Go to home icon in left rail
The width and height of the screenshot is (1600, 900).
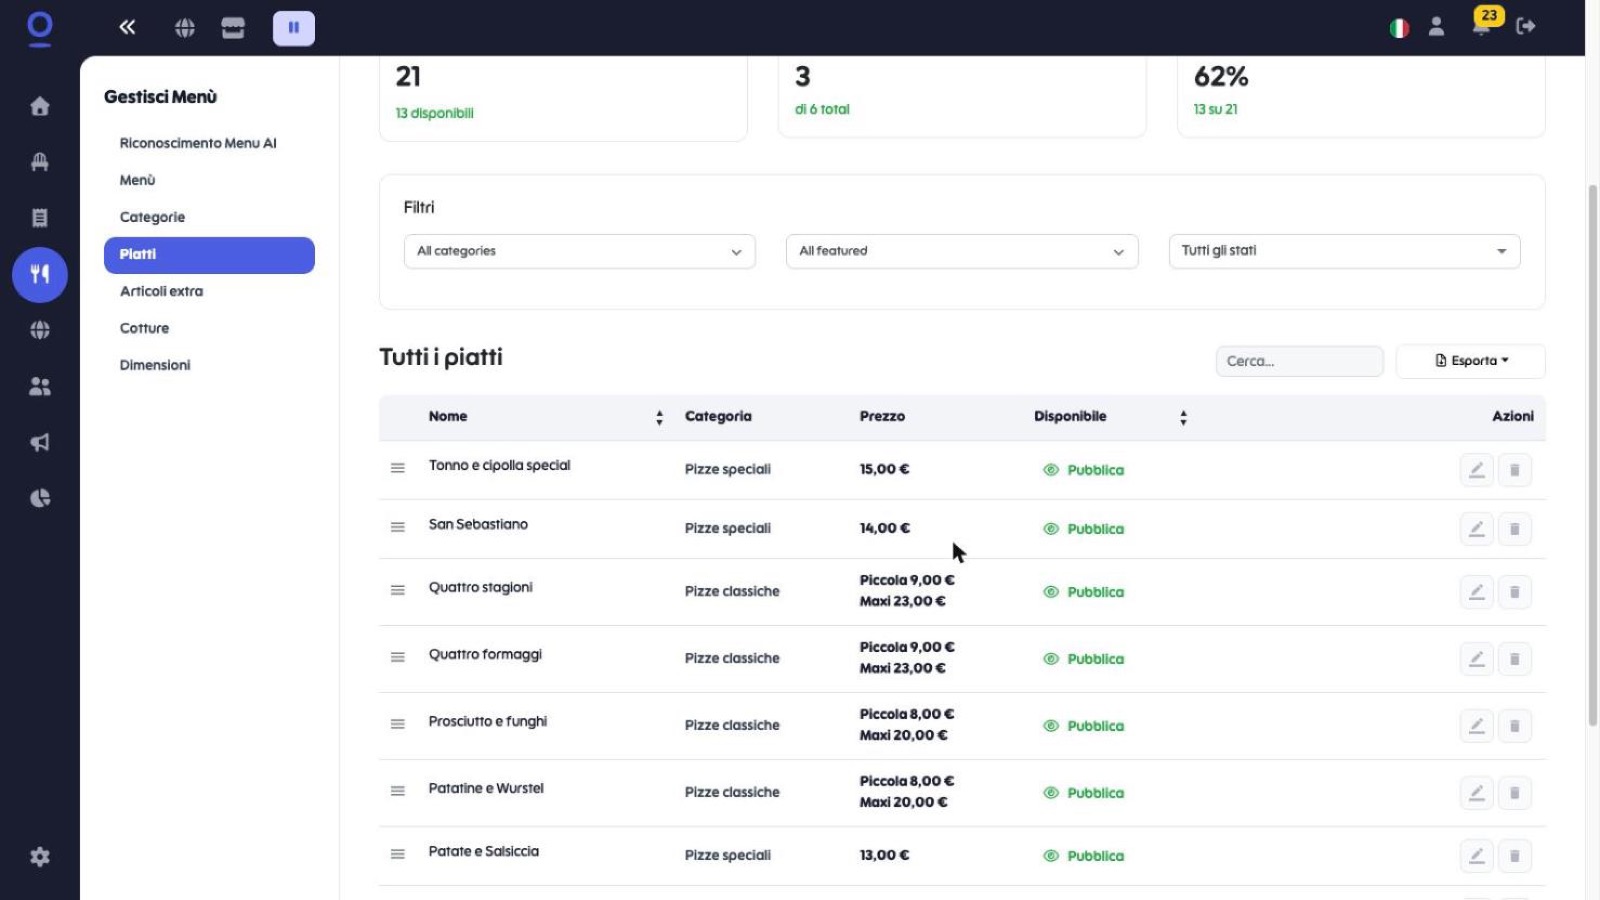40,106
